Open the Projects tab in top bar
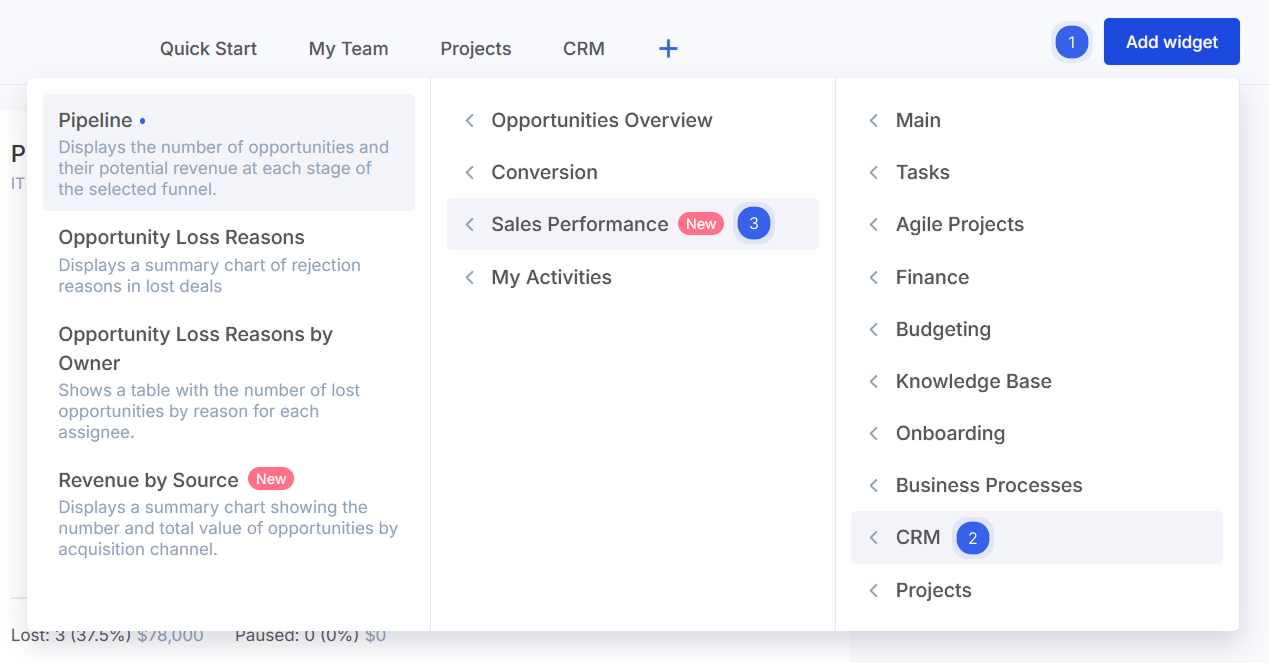Viewport: 1269px width, 663px height. pos(475,48)
